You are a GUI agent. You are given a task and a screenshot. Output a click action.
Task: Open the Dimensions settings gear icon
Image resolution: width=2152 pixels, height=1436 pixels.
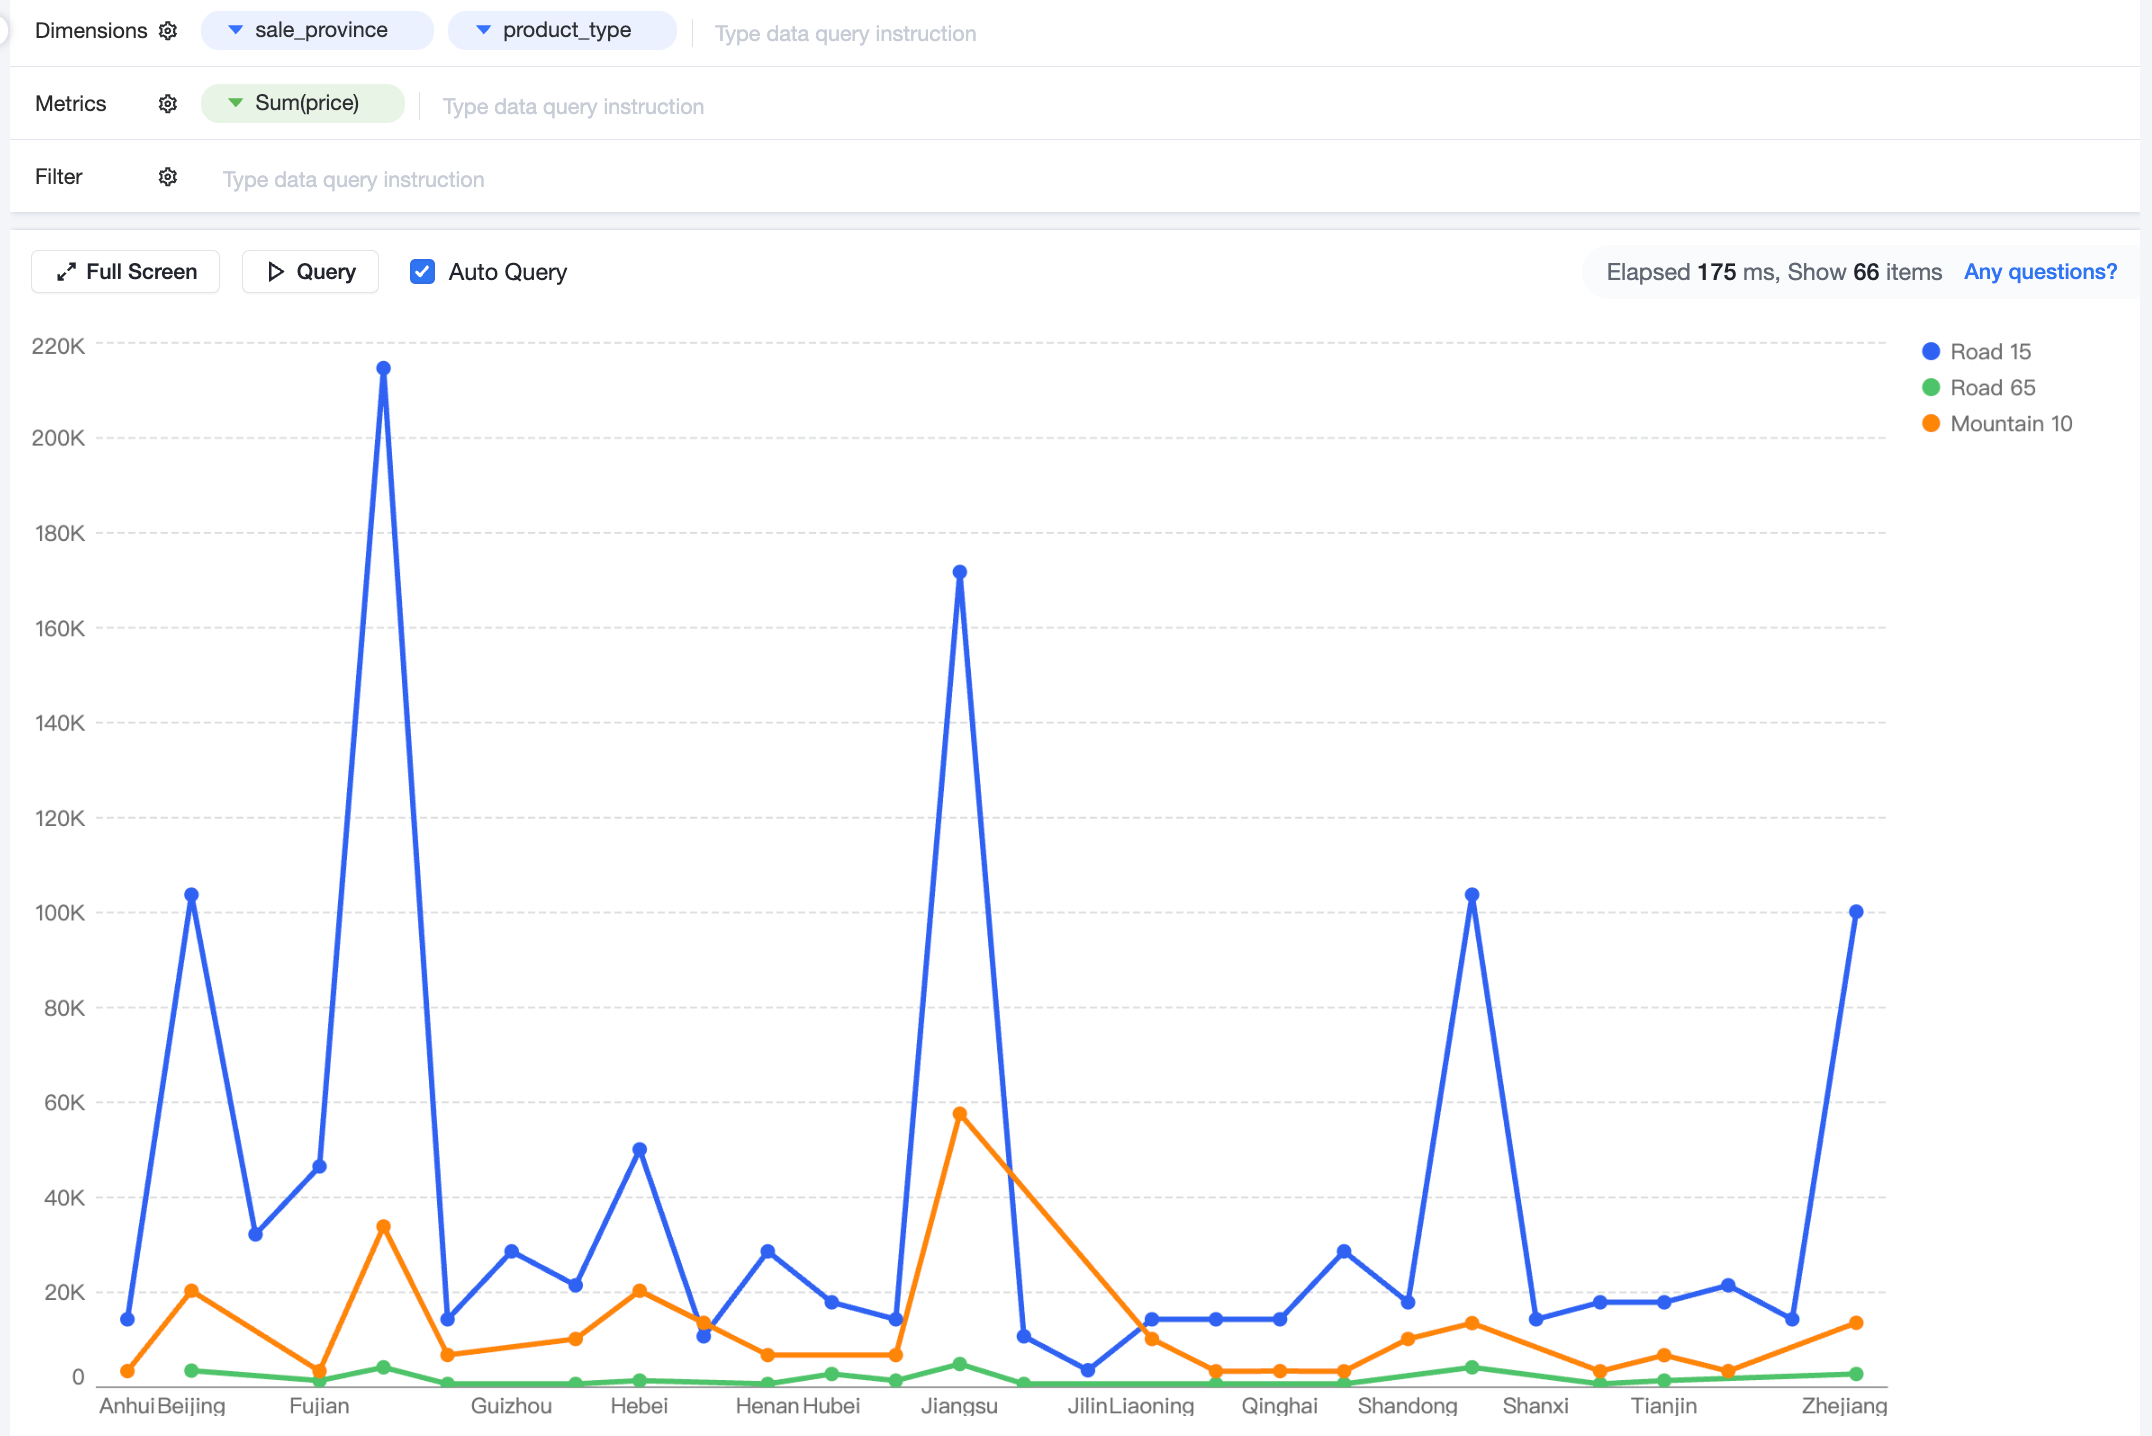pos(168,31)
